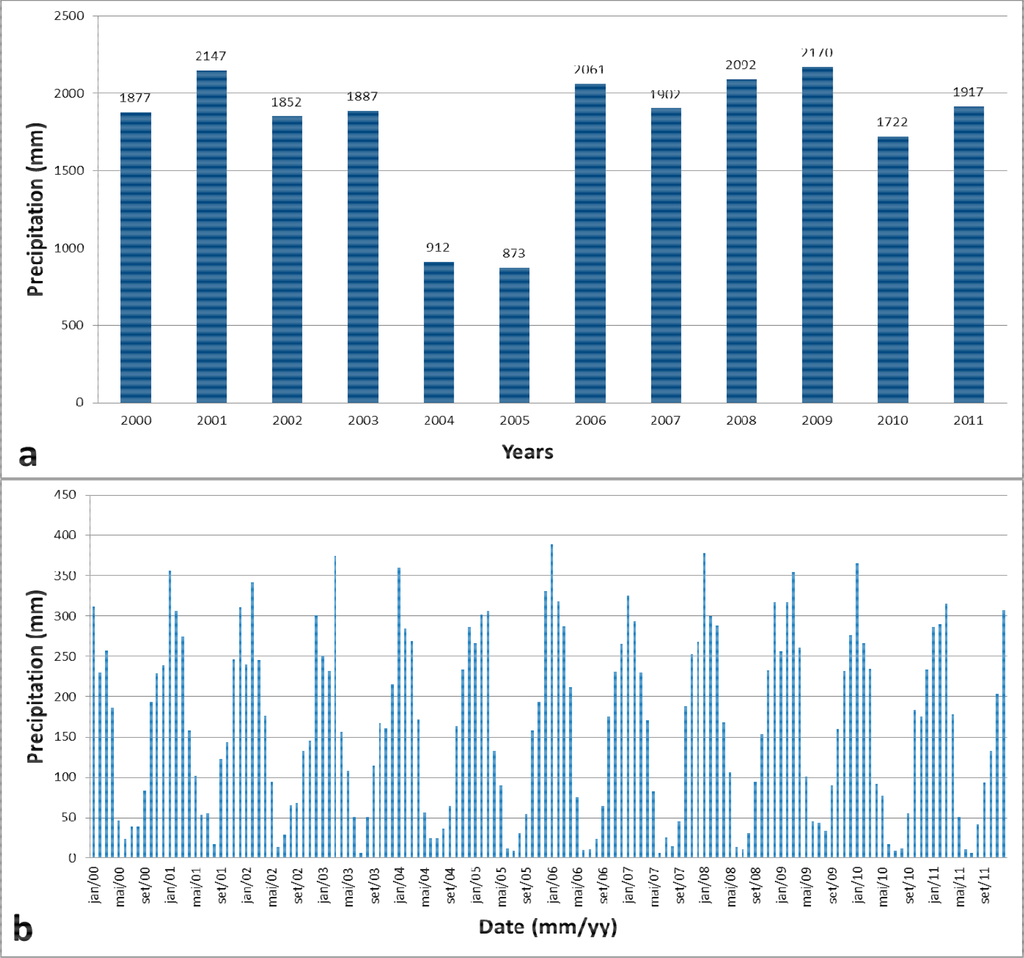Click the tallest monthly bar at jan/06
Image resolution: width=1024 pixels, height=958 pixels.
click(x=551, y=700)
